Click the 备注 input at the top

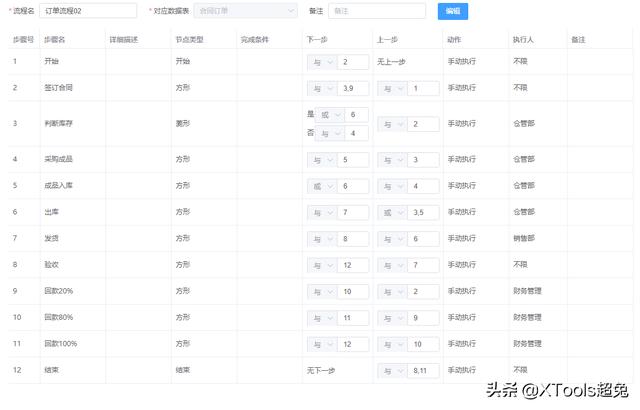coord(377,11)
